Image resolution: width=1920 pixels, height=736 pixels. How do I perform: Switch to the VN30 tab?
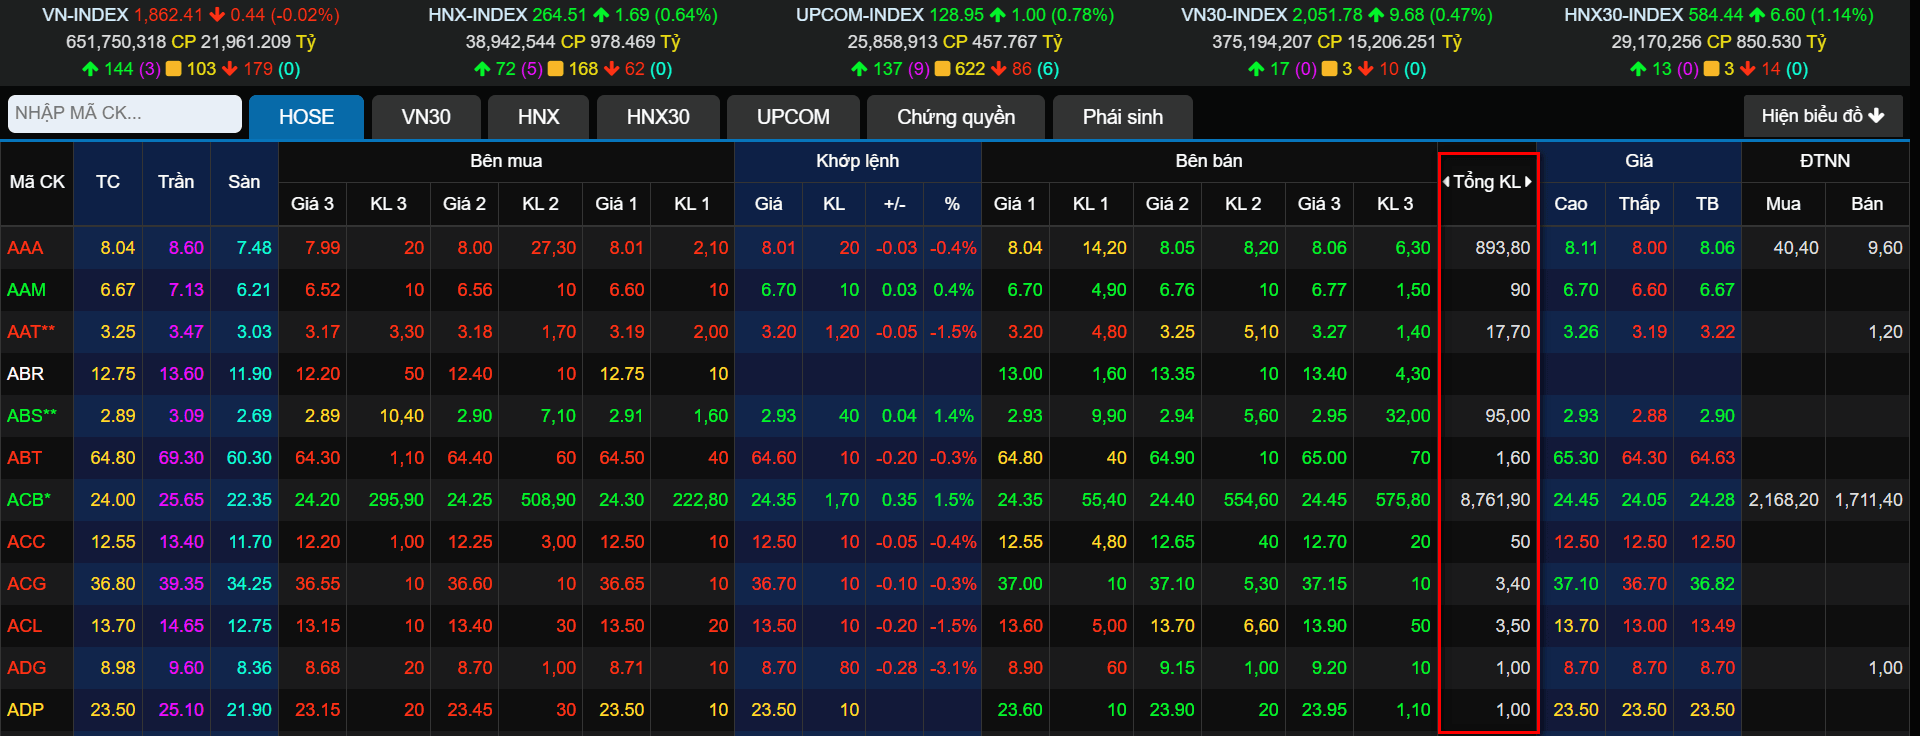(x=426, y=117)
